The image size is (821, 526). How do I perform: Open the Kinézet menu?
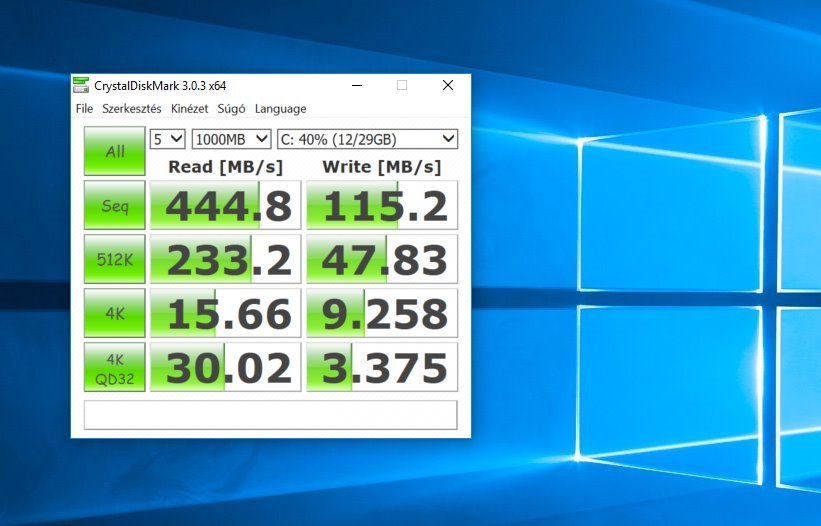(x=190, y=109)
